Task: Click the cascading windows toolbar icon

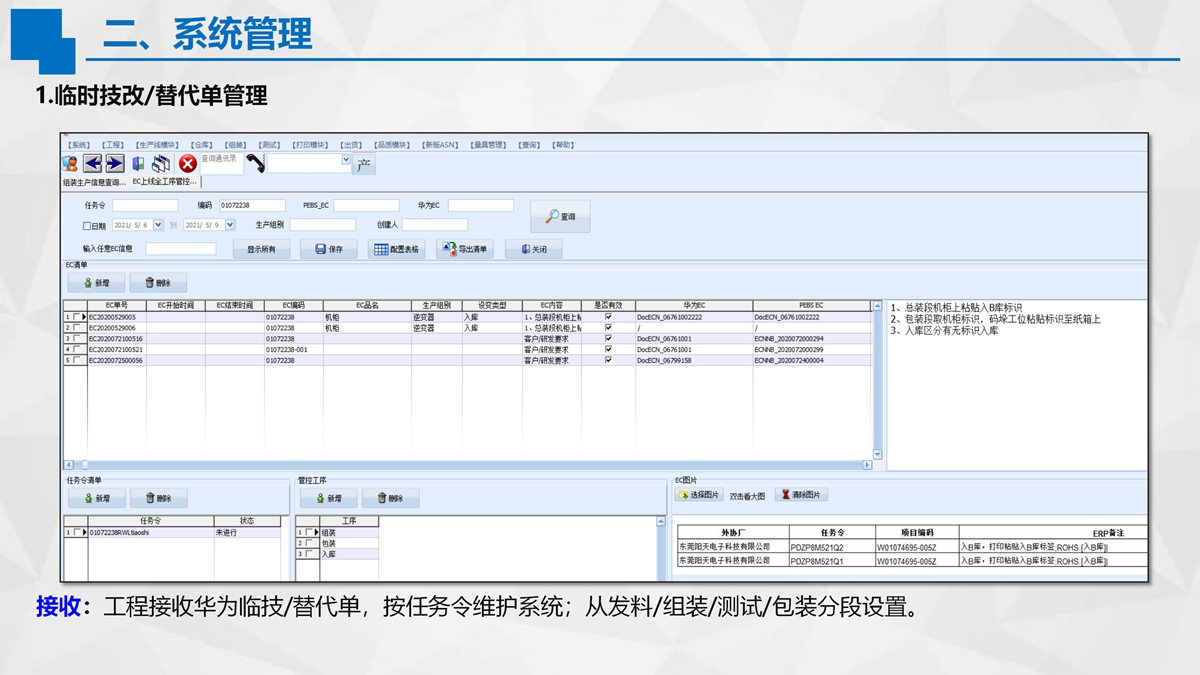Action: tap(161, 164)
